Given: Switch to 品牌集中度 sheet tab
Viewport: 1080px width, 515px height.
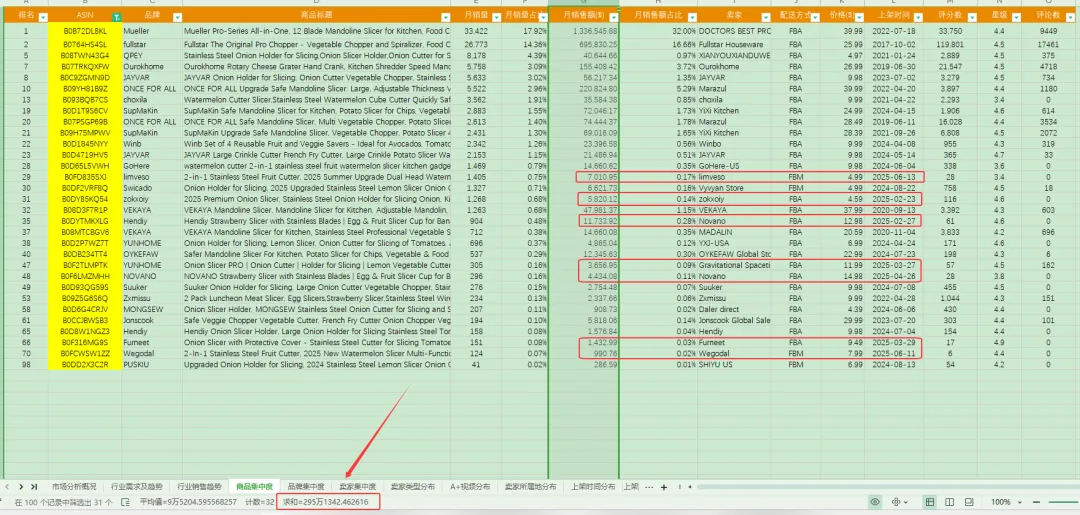Looking at the screenshot, I should tap(306, 487).
